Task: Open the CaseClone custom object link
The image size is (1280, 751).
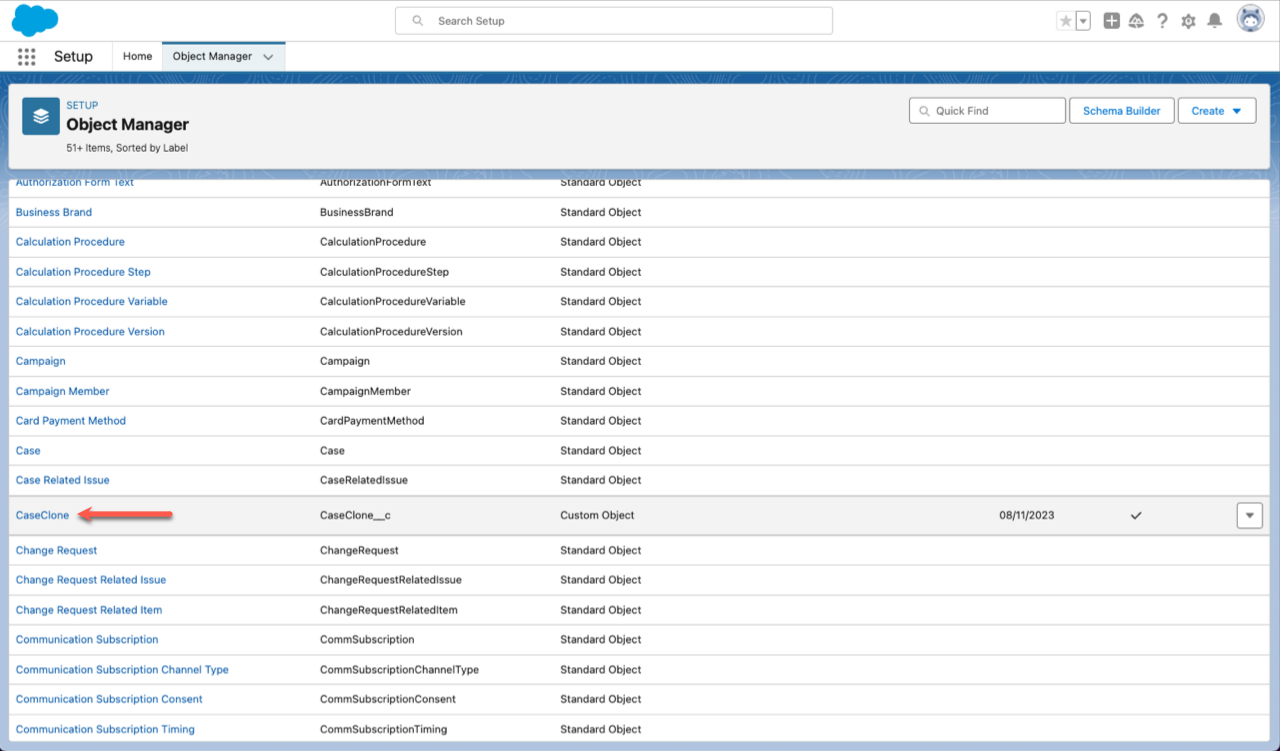Action: [x=43, y=515]
